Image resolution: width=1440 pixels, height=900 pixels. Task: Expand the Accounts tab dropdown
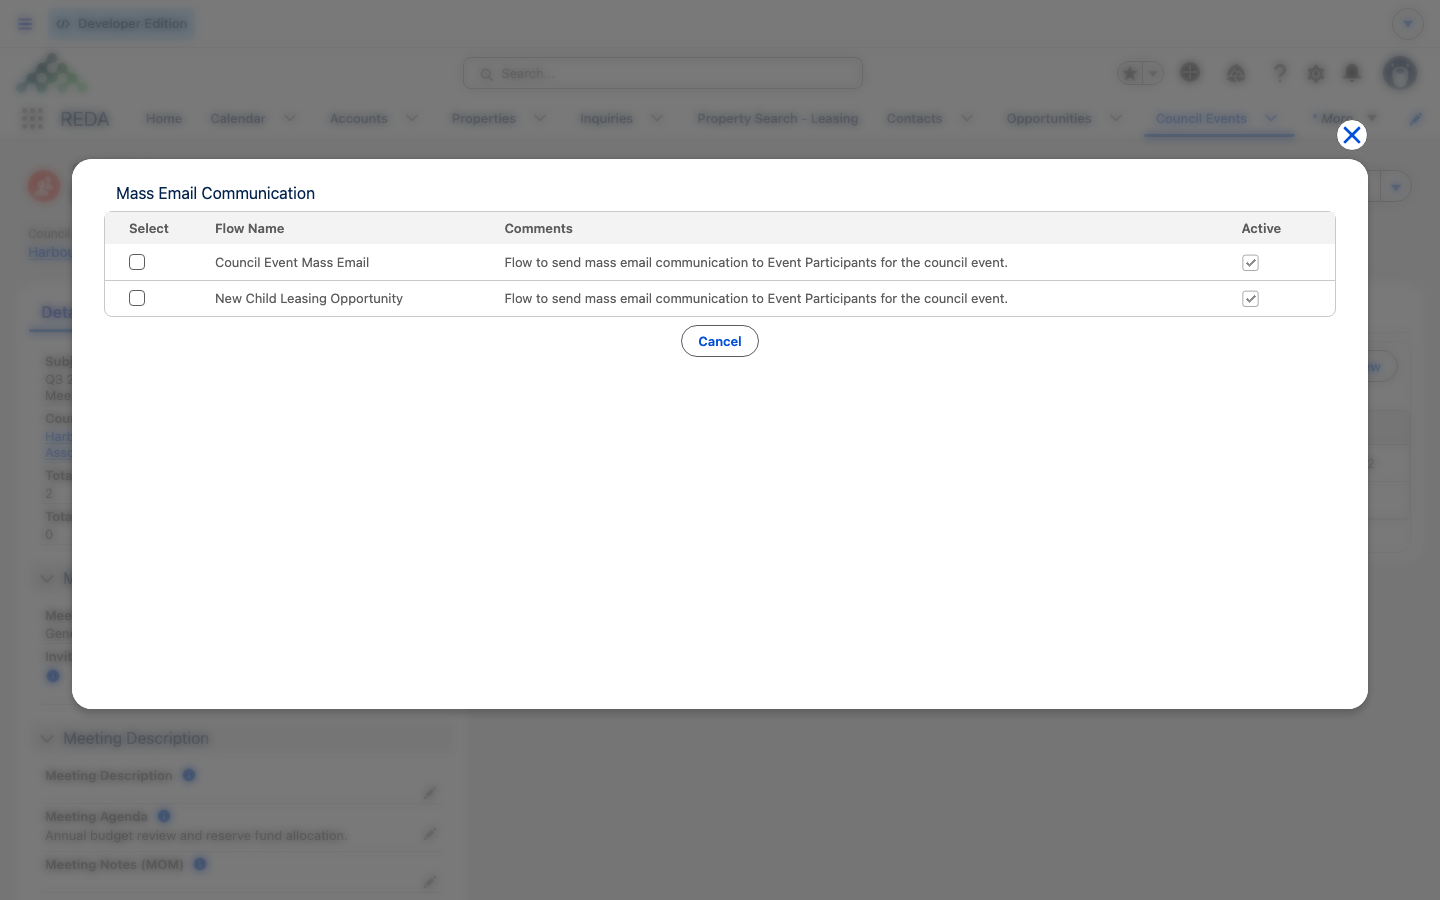click(412, 118)
